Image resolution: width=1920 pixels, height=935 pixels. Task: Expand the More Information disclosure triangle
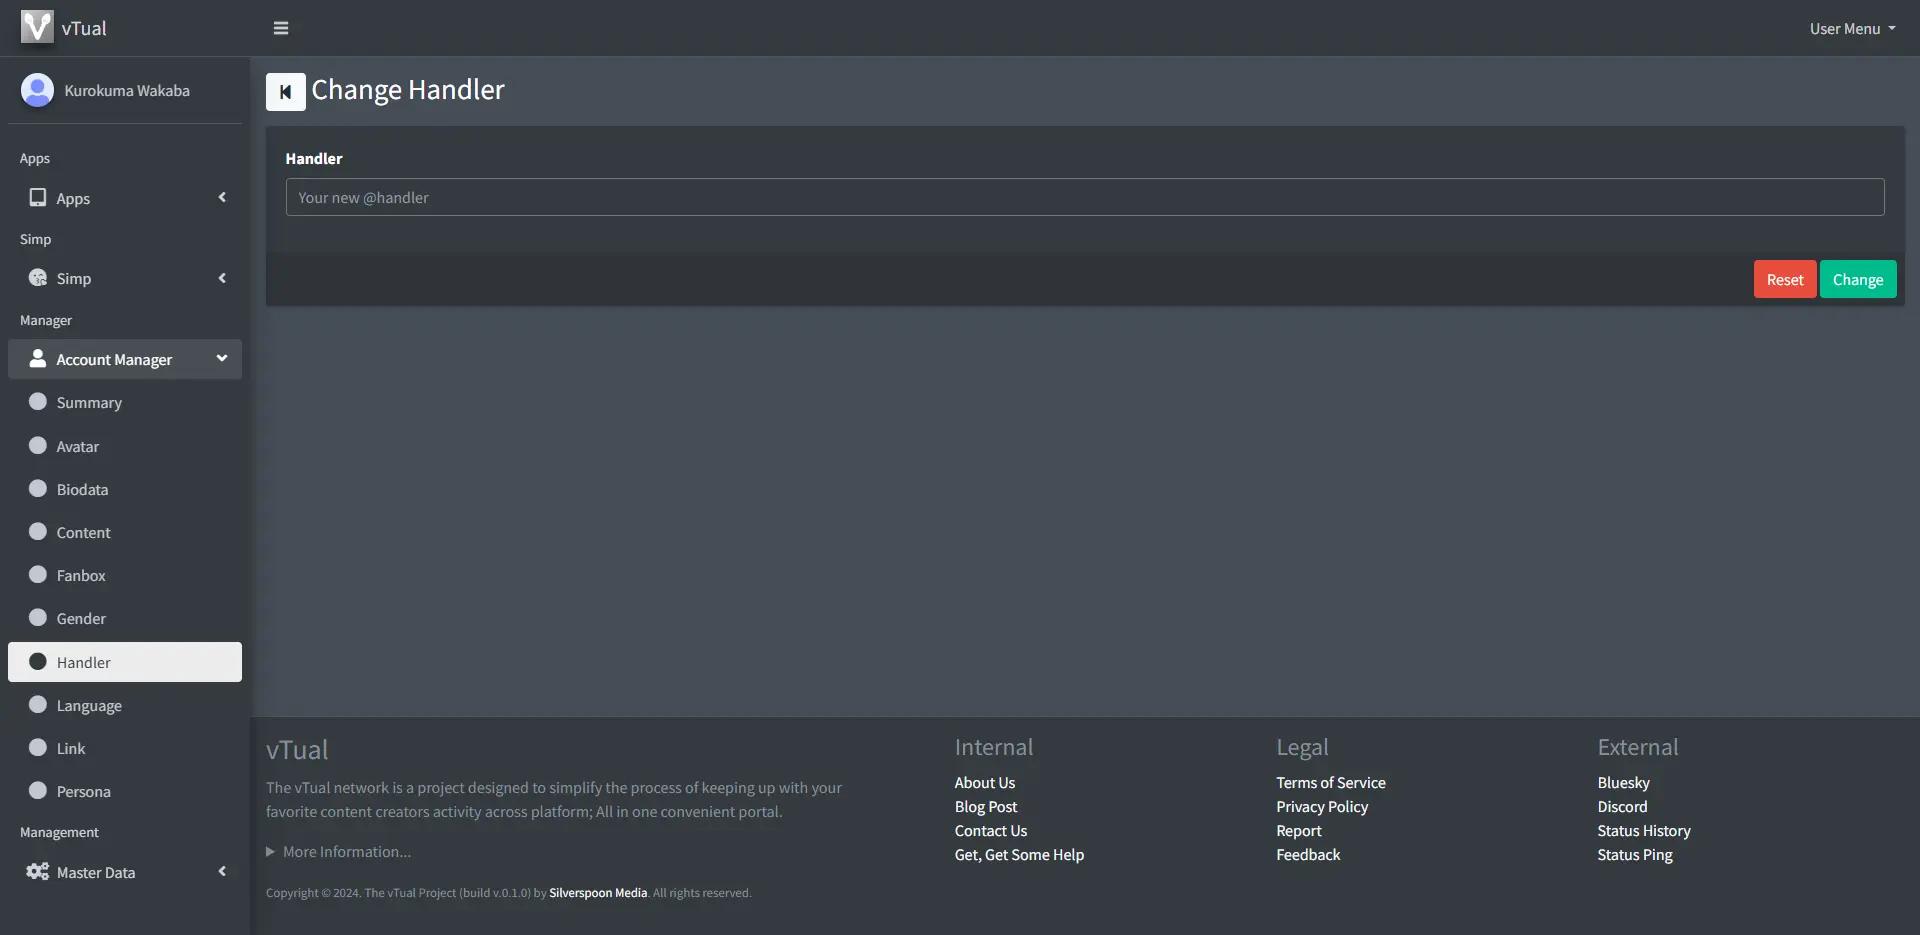tap(270, 852)
